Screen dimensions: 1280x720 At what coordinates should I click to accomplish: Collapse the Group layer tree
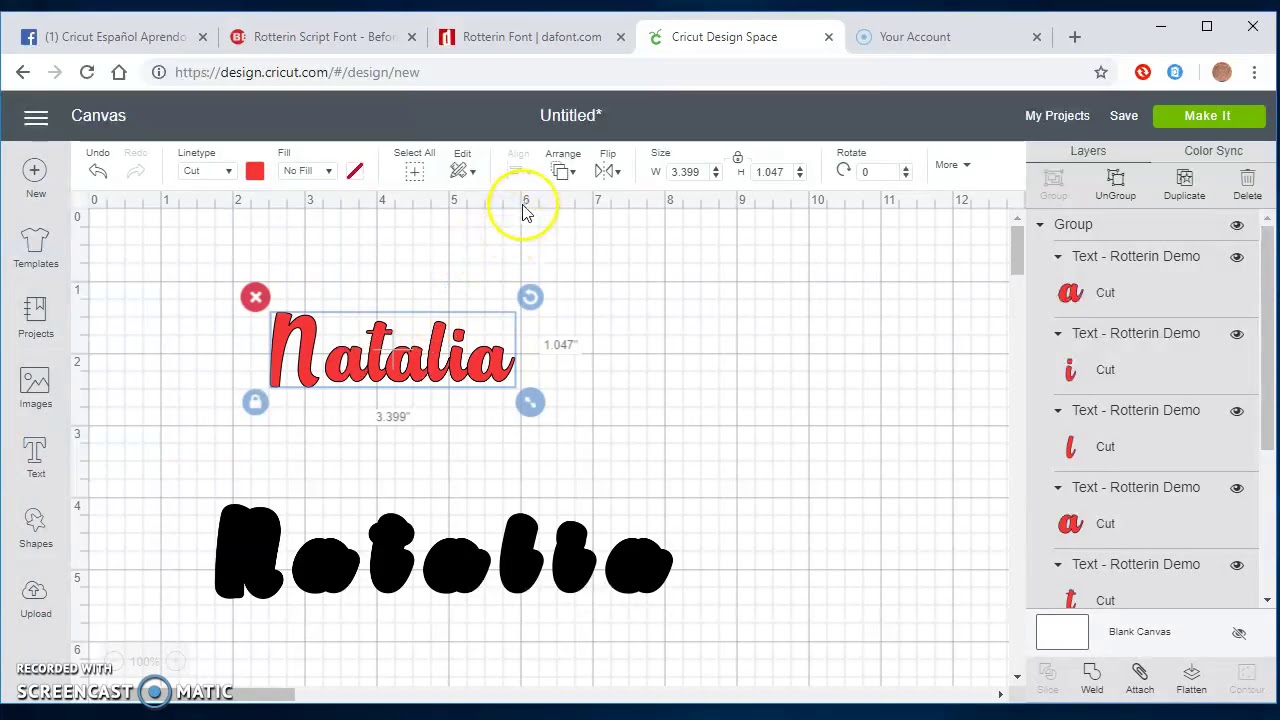1040,225
